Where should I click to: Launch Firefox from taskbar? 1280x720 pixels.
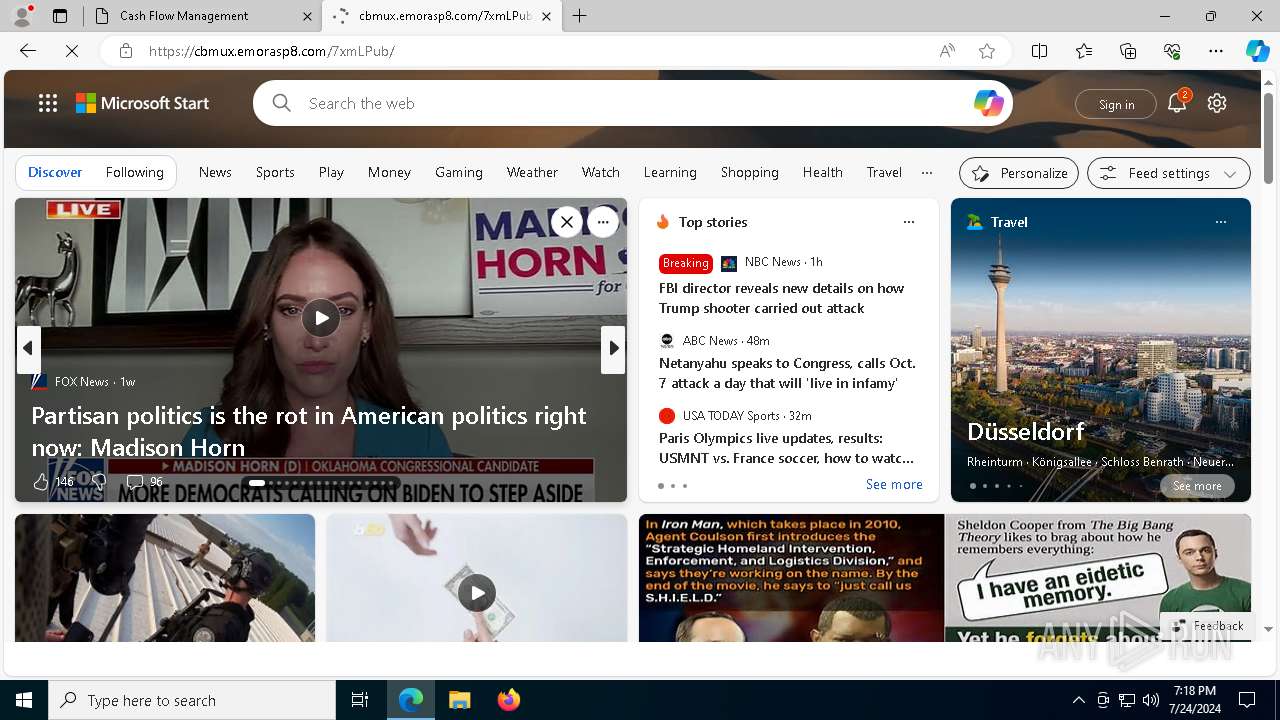[508, 700]
